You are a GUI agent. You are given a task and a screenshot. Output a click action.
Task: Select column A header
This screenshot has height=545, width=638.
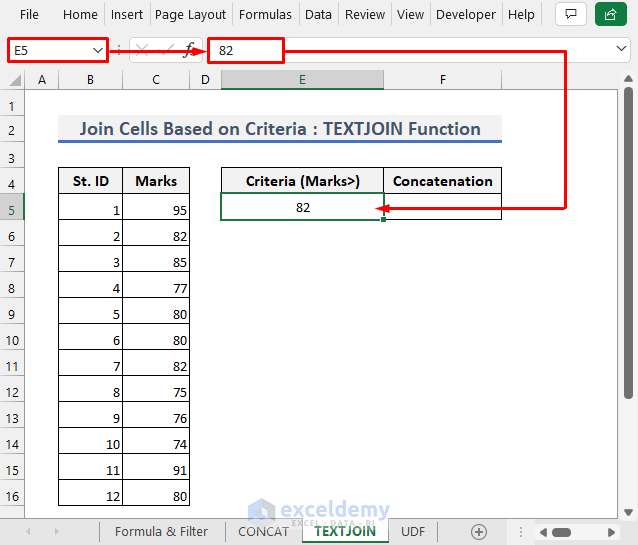coord(42,80)
